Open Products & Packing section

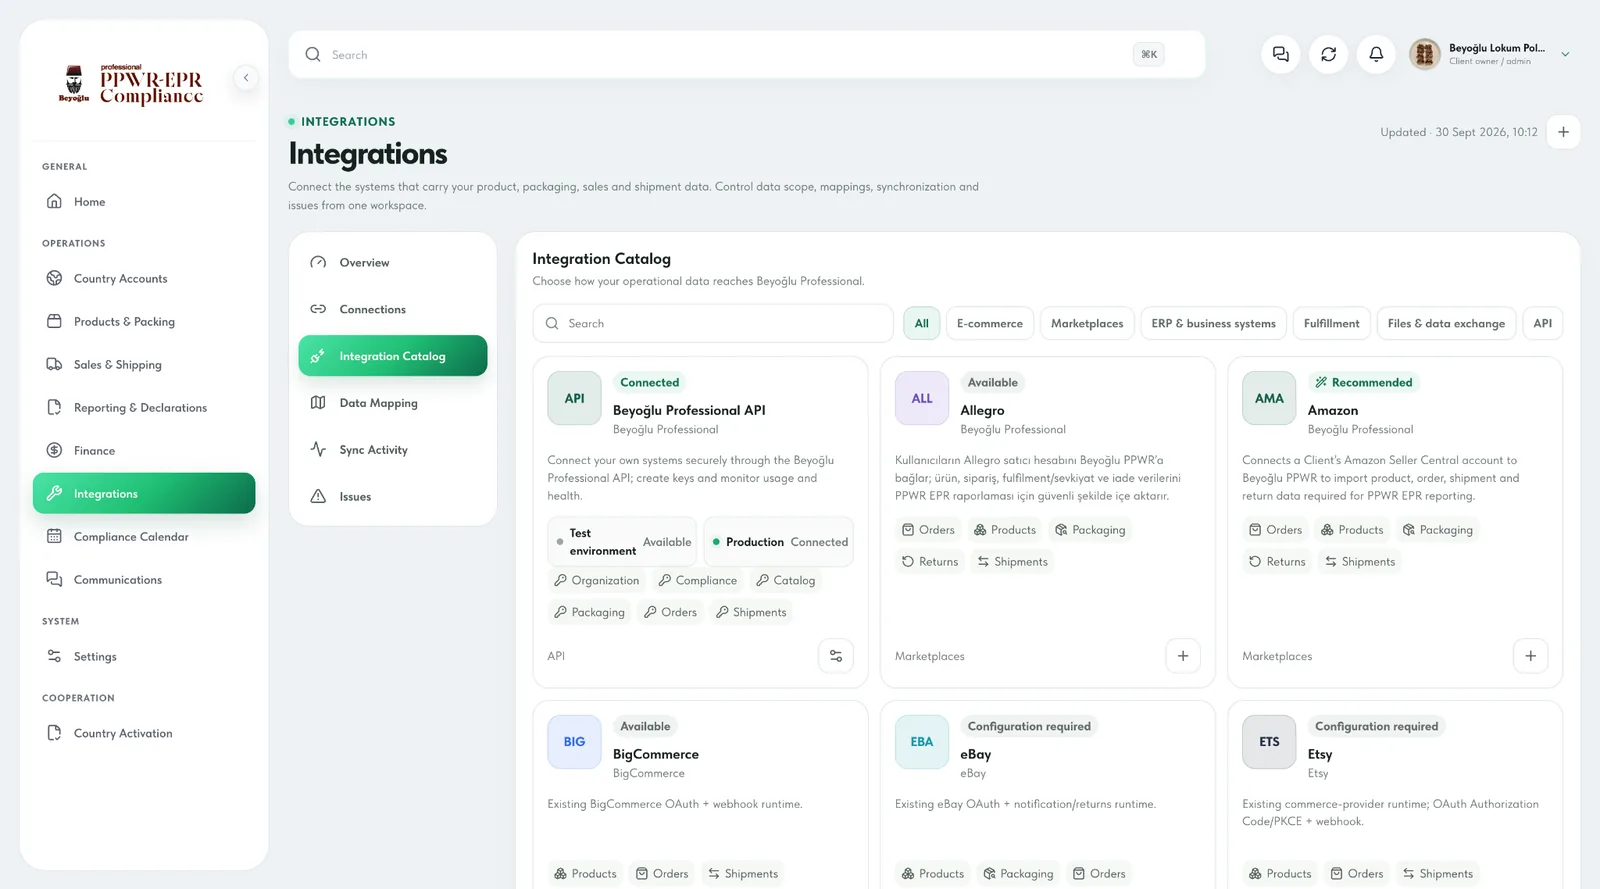tap(144, 322)
